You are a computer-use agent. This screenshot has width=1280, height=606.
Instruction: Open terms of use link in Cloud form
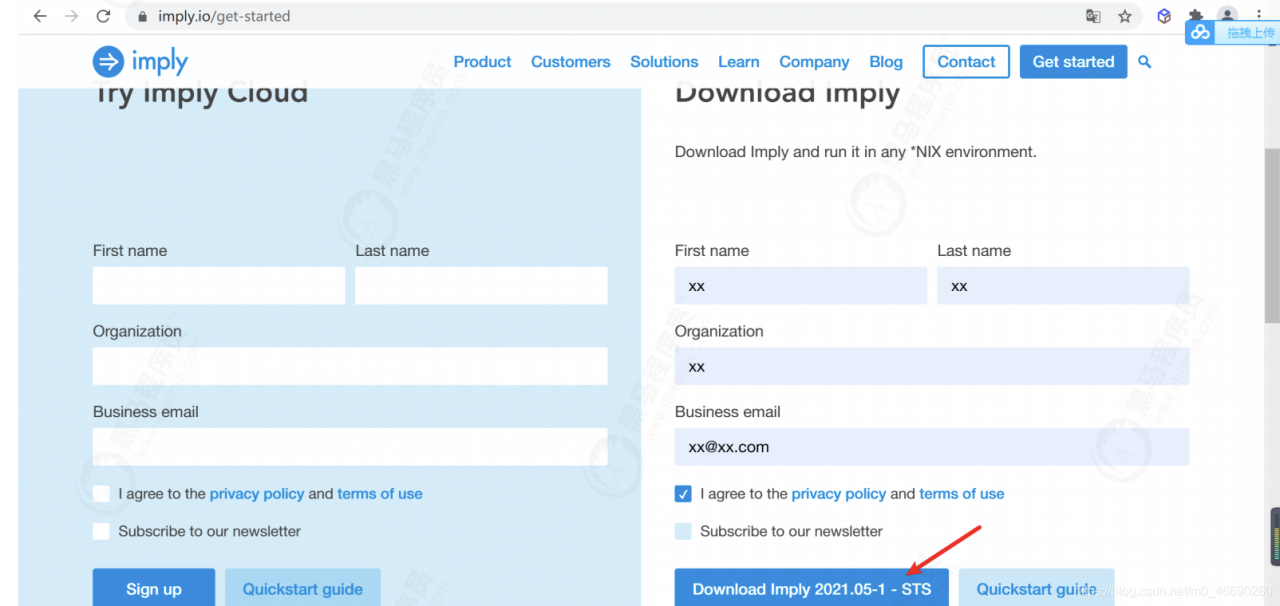point(380,494)
